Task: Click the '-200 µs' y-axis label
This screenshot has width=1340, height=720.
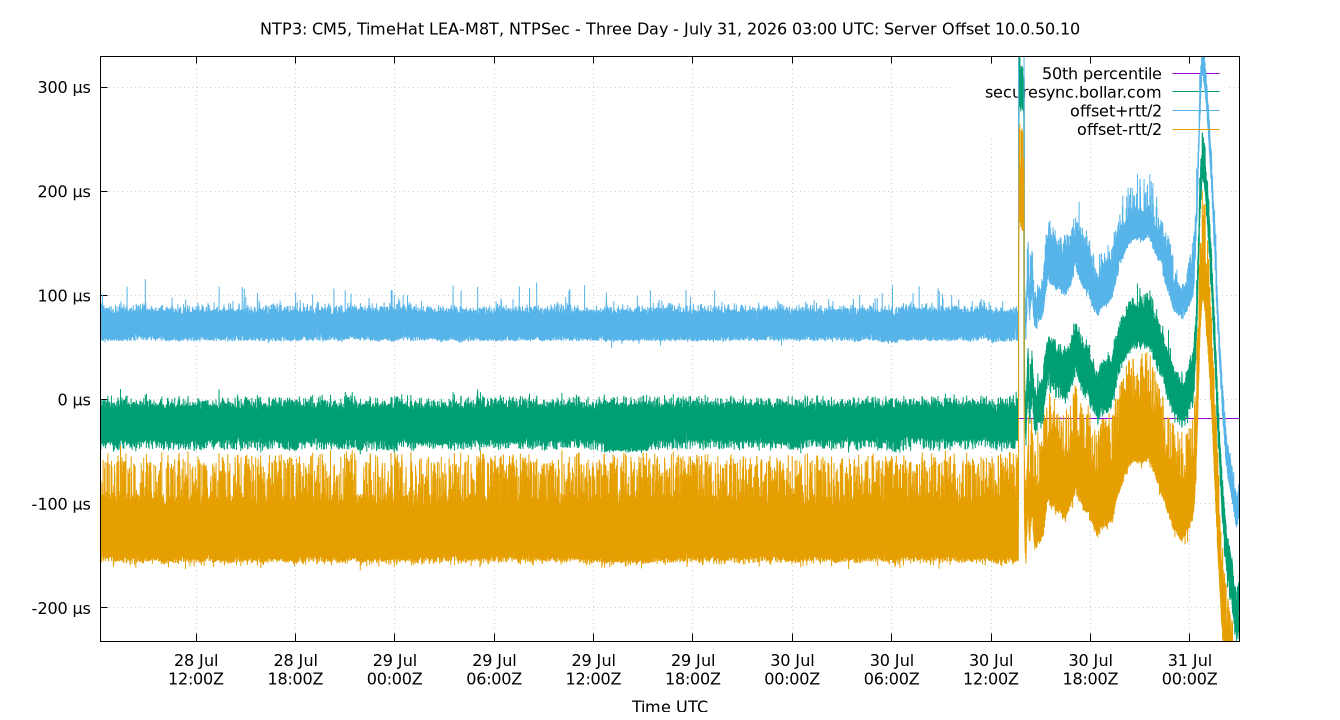Action: click(62, 608)
